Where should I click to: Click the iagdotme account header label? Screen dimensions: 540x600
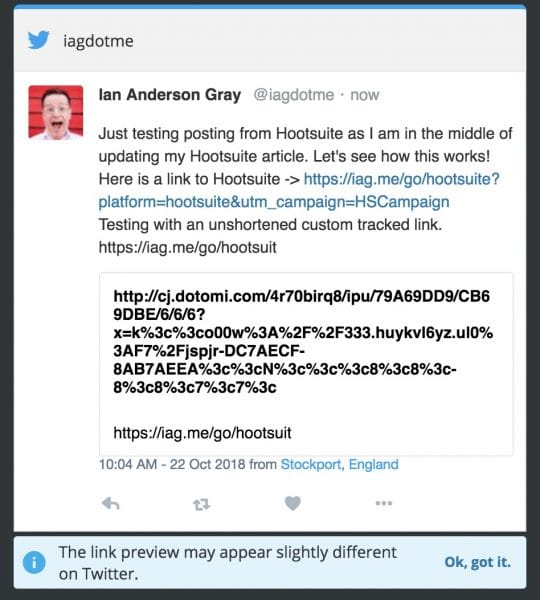pyautogui.click(x=98, y=41)
